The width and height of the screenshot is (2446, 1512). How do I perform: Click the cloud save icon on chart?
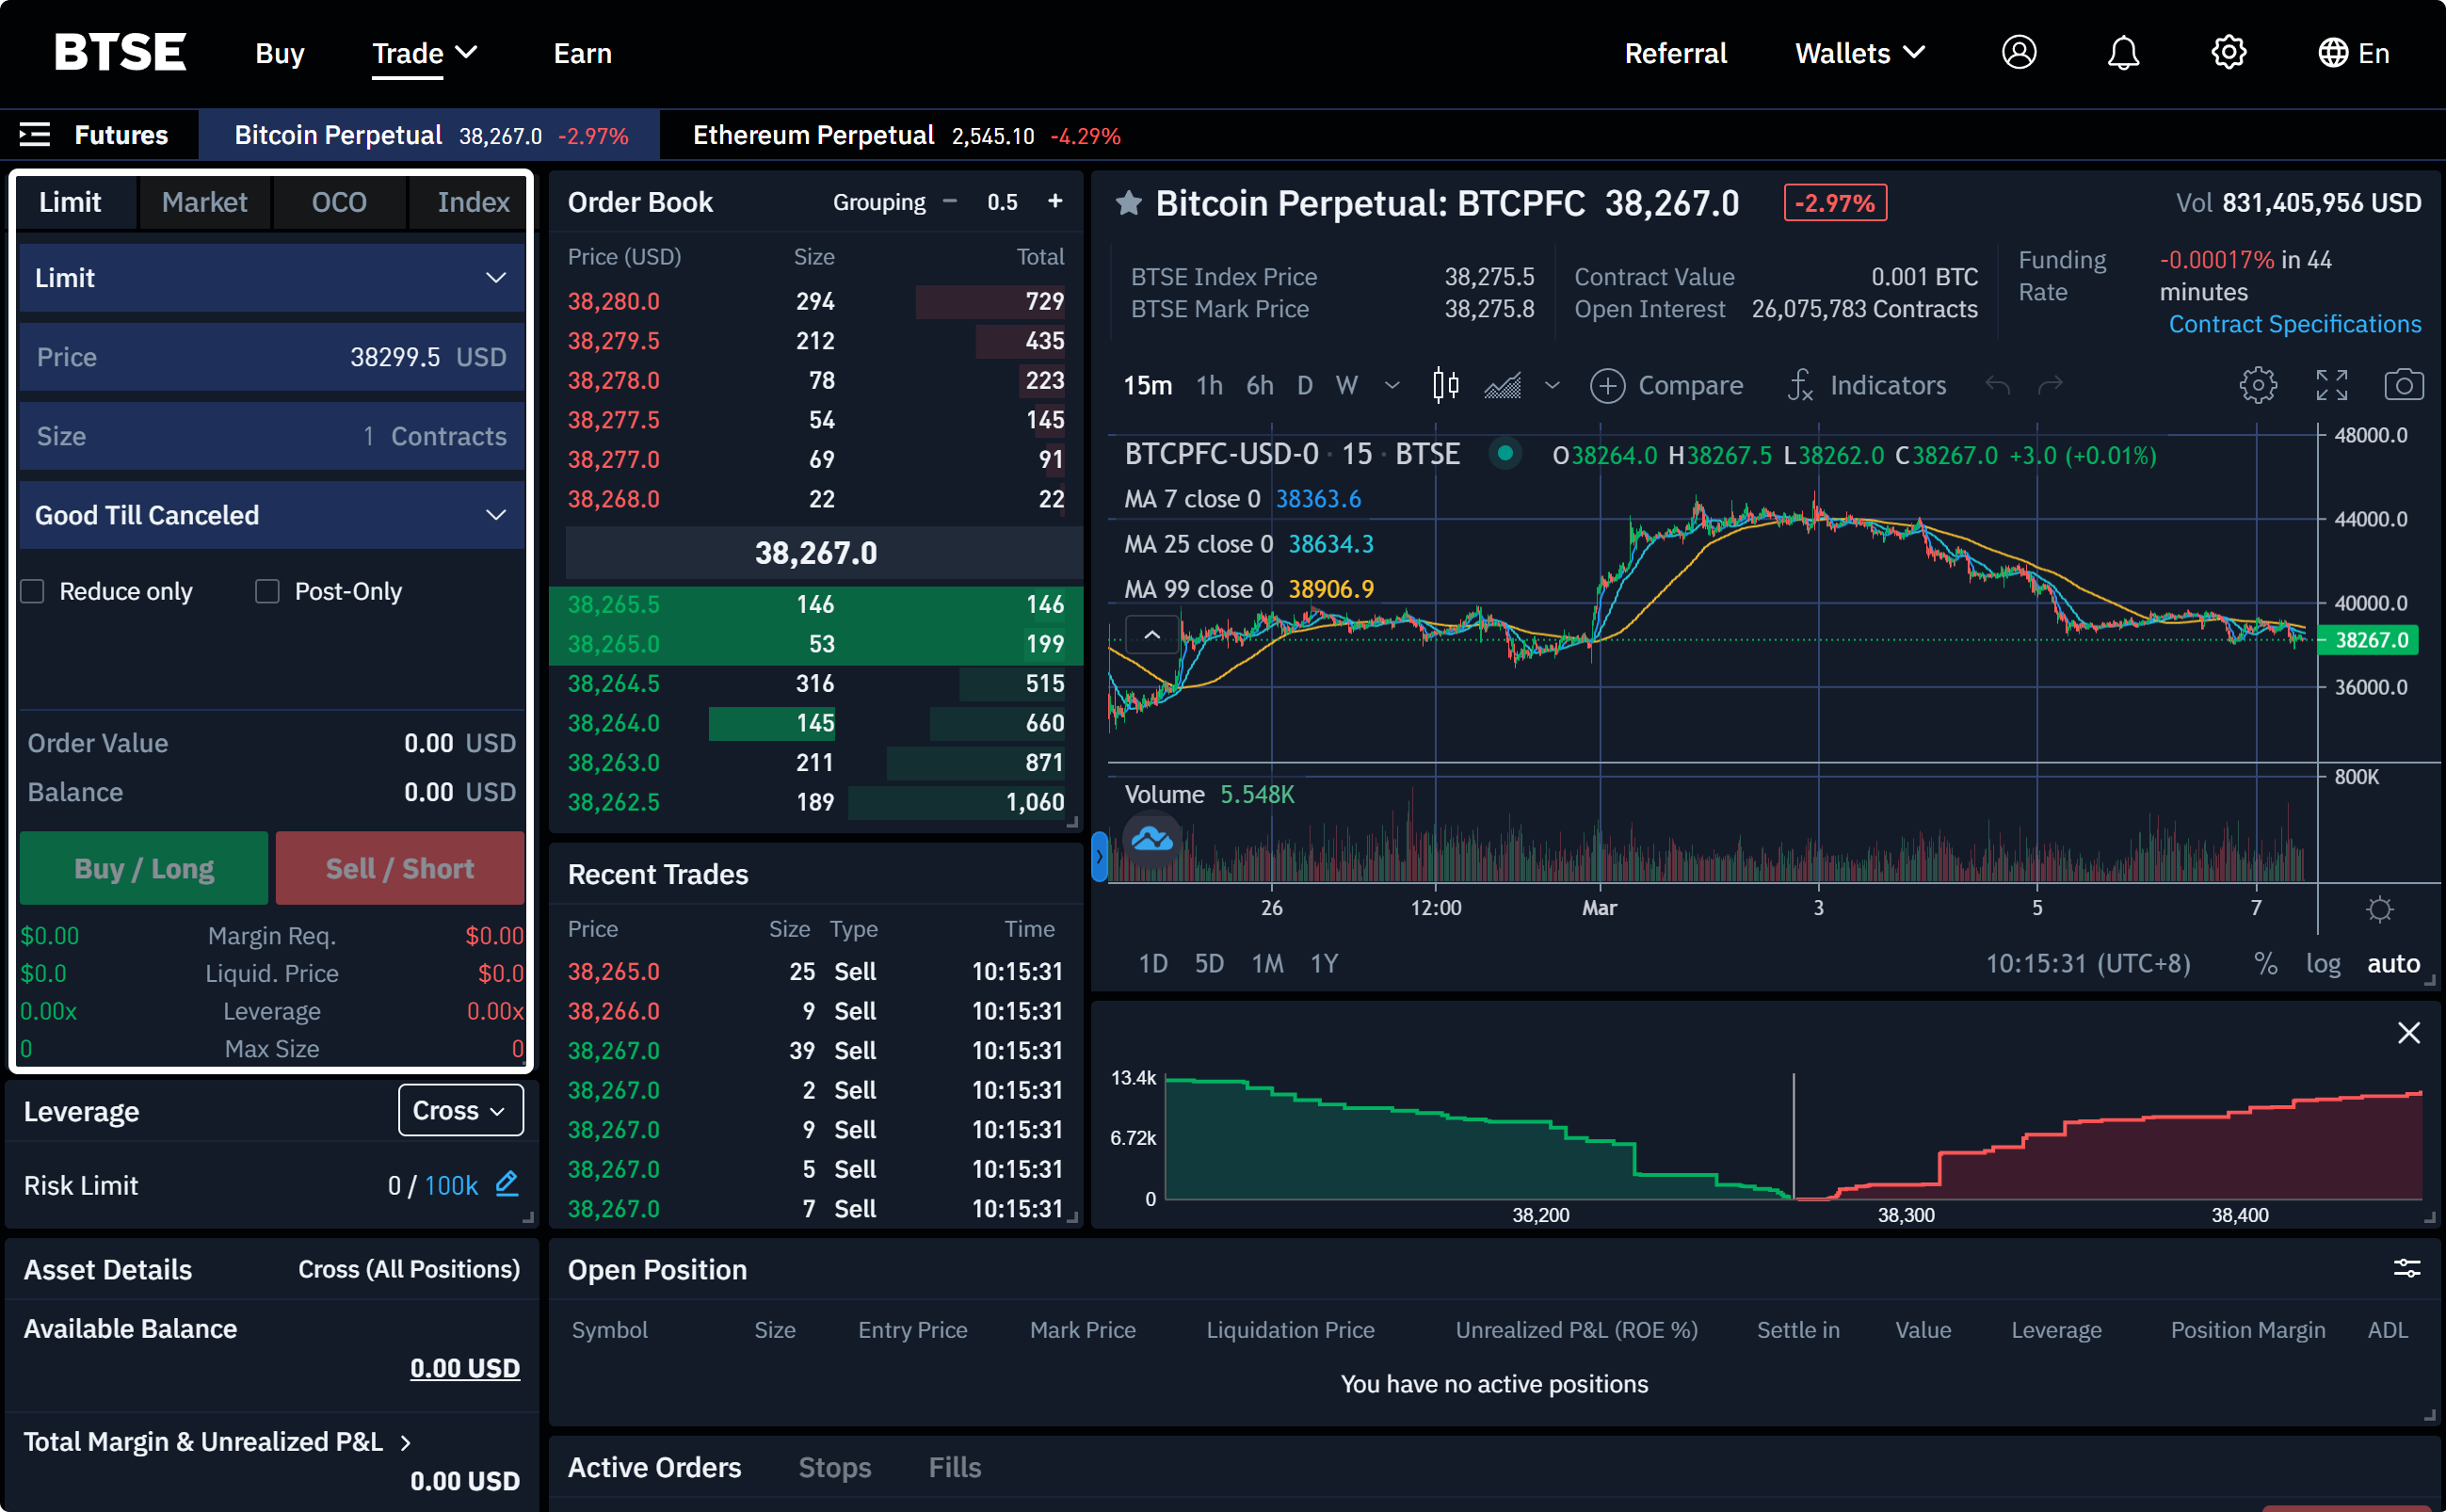(x=1152, y=839)
